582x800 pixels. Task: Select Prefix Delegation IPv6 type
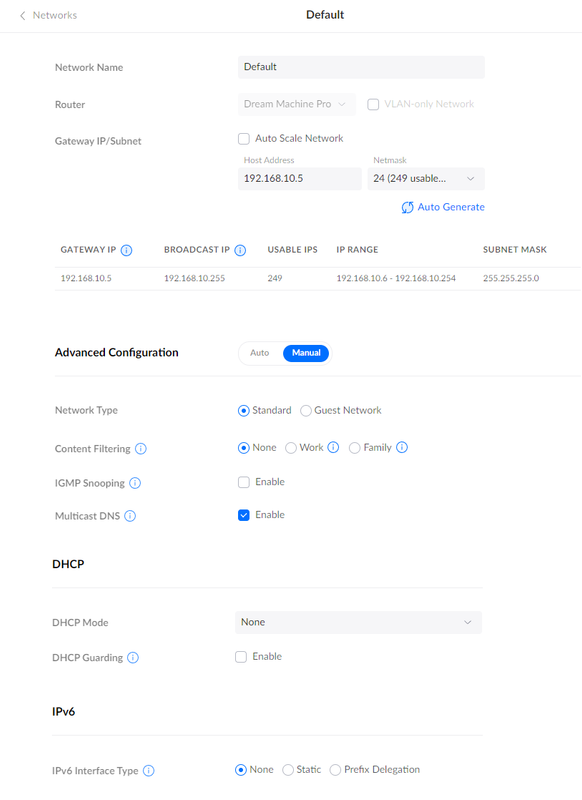click(x=335, y=770)
